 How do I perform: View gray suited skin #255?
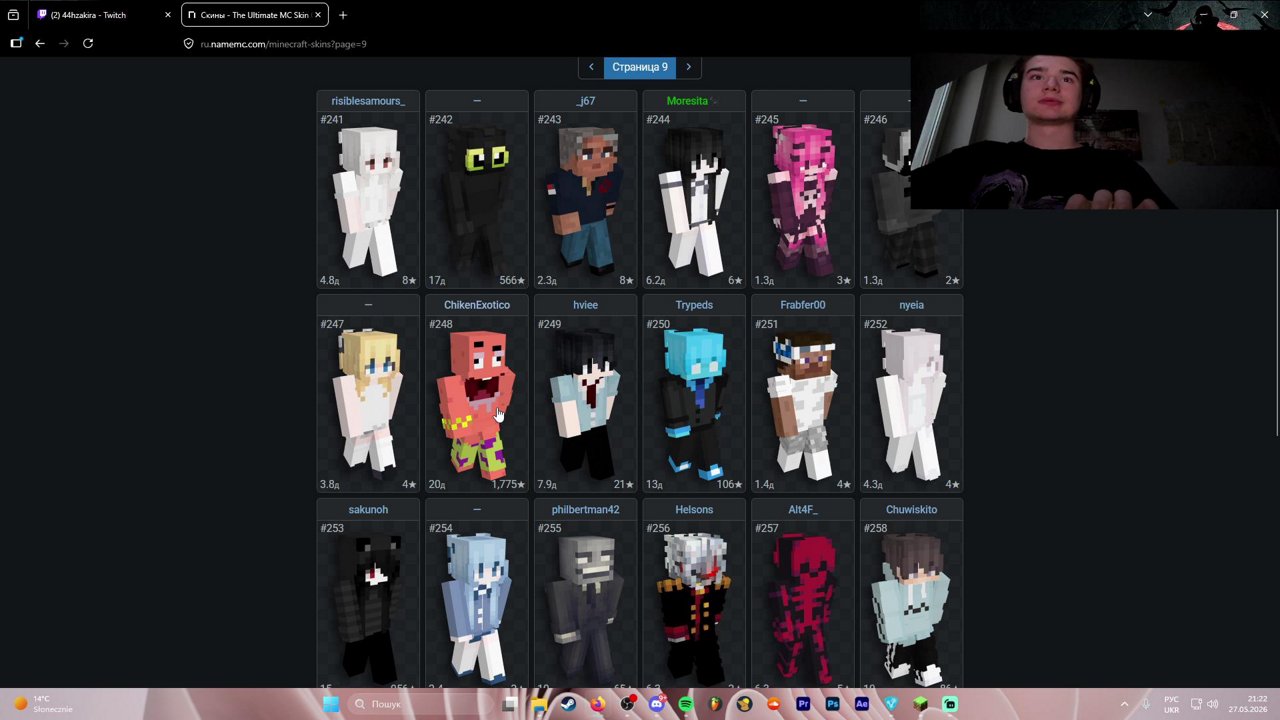[585, 605]
